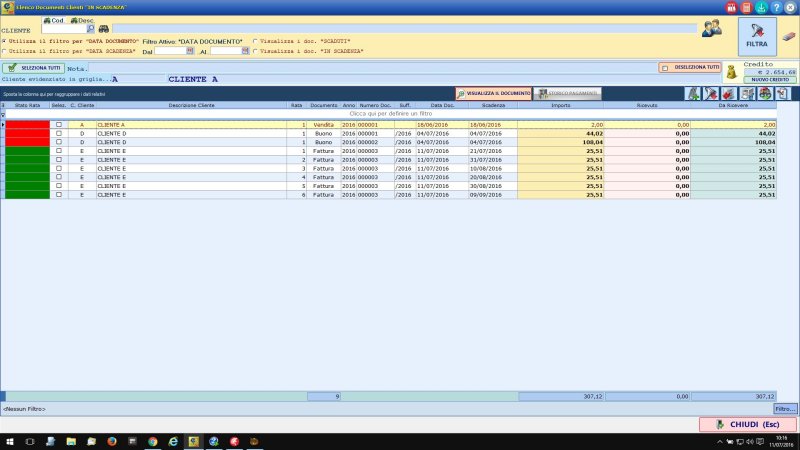This screenshot has height=450, width=800.
Task: Click the teal download icon in title bar
Action: point(761,7)
